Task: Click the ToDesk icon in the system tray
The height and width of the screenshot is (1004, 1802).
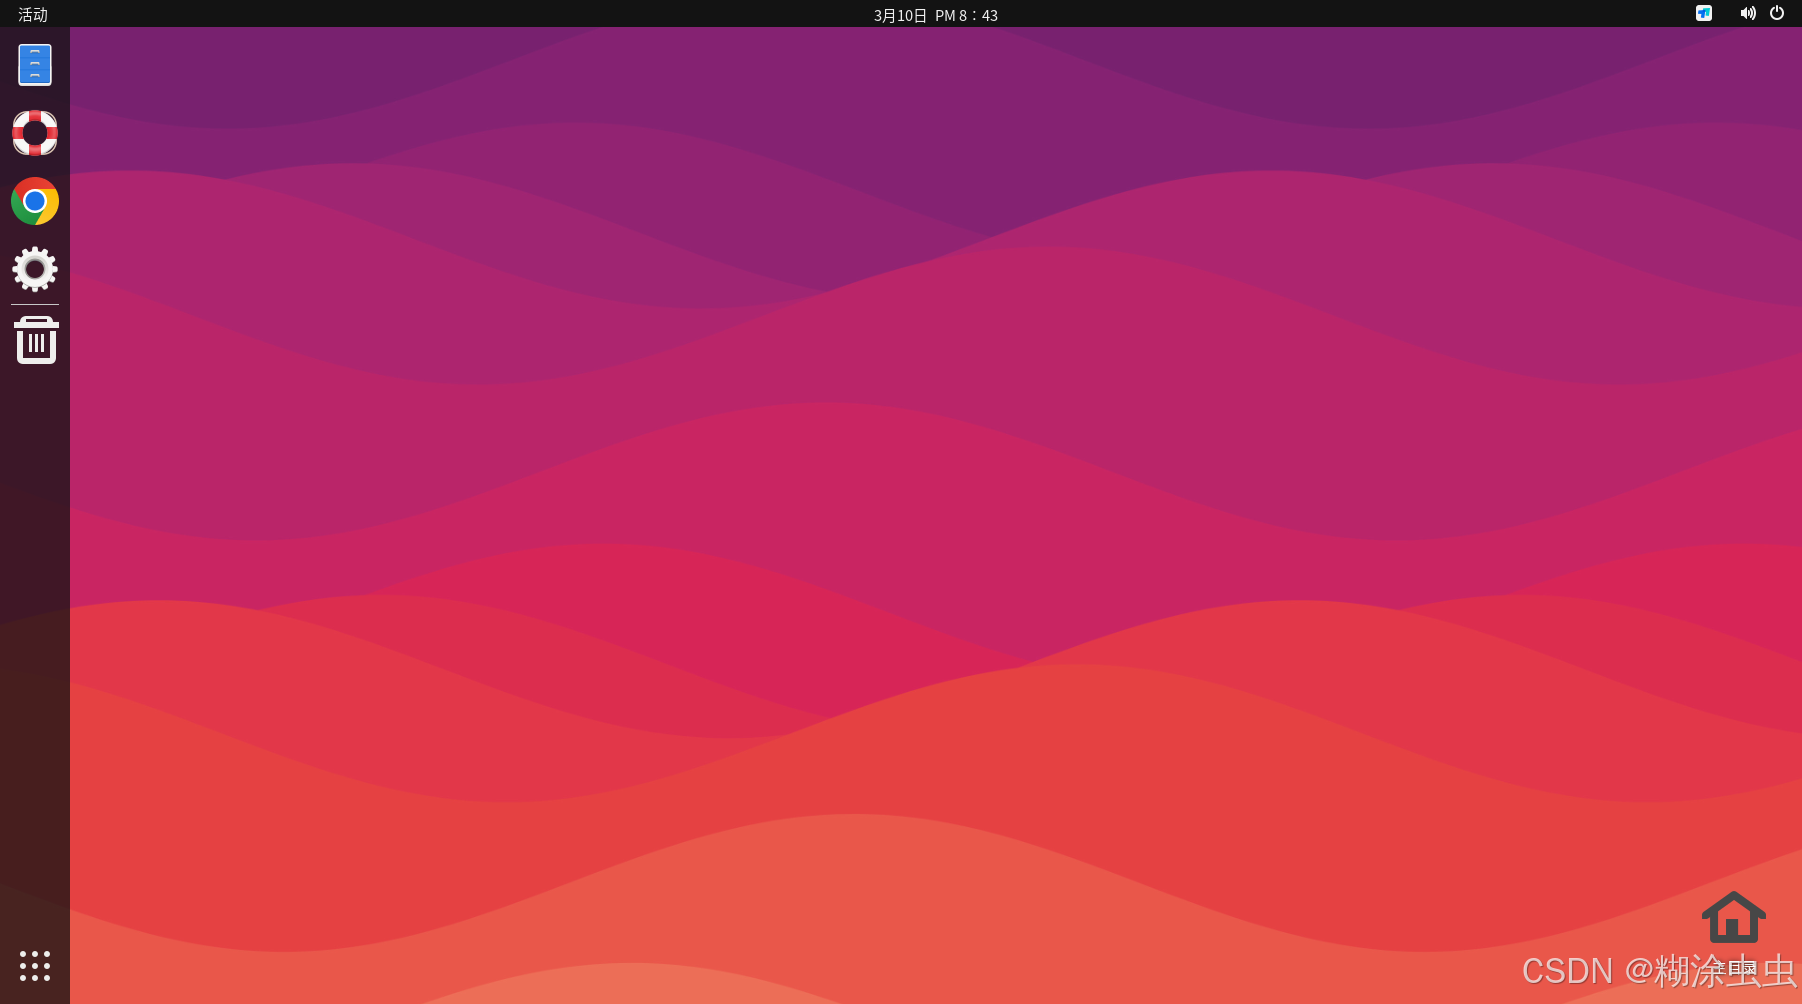Action: pos(1704,14)
